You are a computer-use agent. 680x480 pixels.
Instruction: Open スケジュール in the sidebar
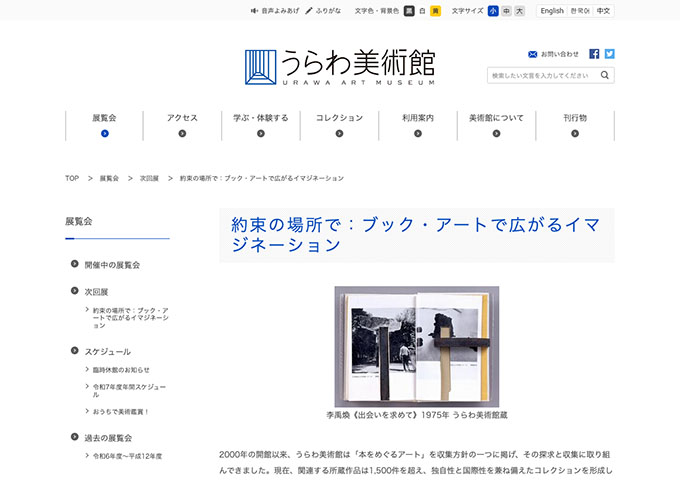pyautogui.click(x=108, y=352)
